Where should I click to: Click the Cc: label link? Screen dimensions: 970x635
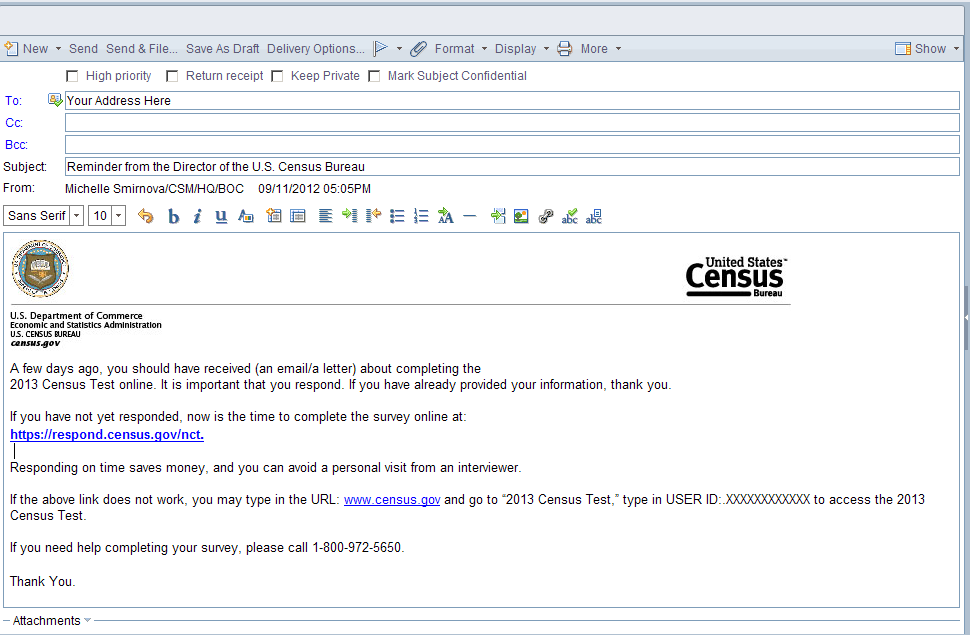pos(14,123)
